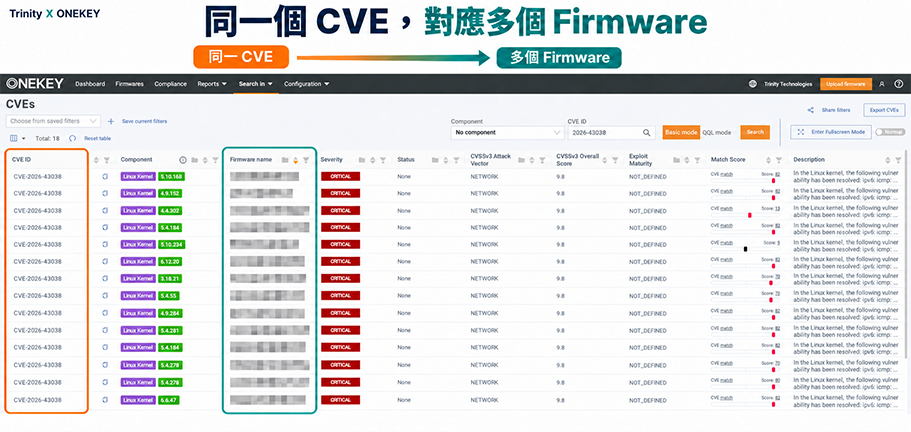The height and width of the screenshot is (432, 911).
Task: Click Share filters
Action: click(x=829, y=110)
